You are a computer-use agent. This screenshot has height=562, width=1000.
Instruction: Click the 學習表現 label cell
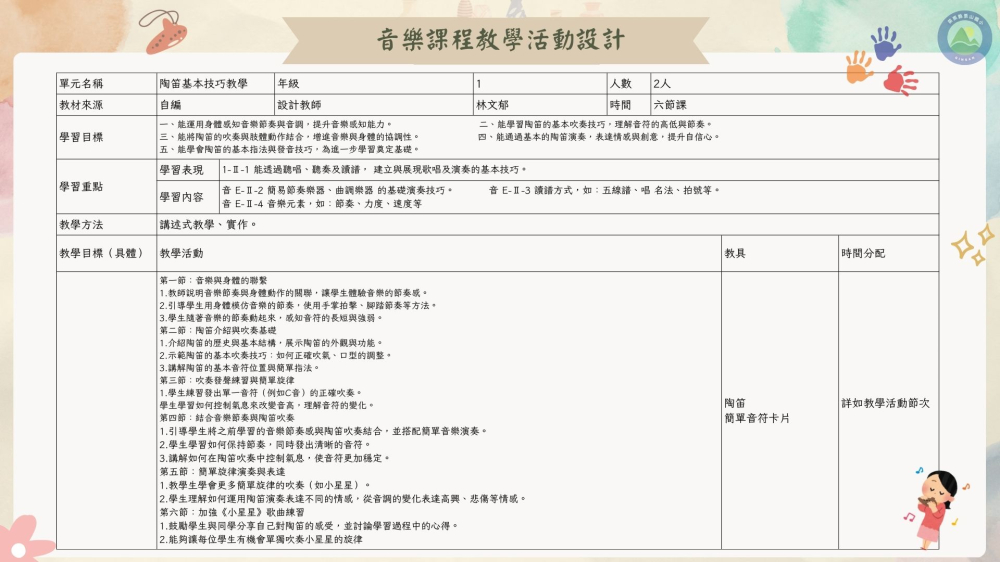[x=188, y=170]
